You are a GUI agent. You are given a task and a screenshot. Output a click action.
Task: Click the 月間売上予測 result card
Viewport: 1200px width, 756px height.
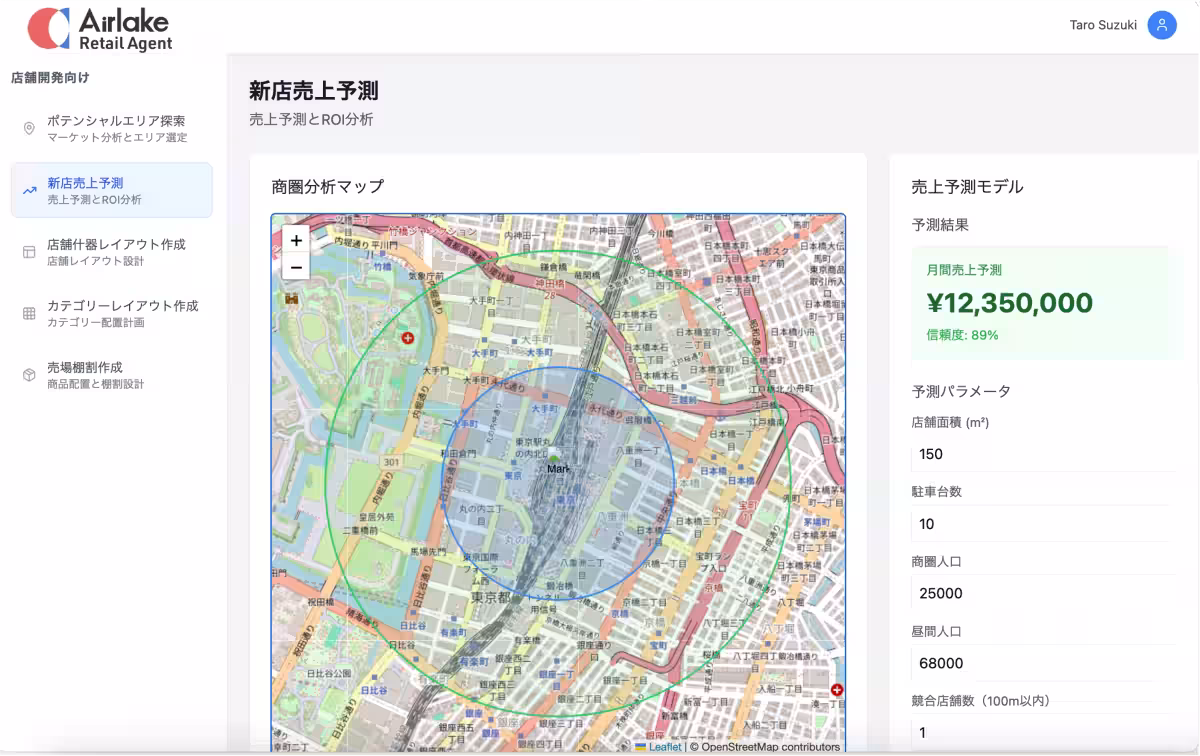pyautogui.click(x=1046, y=302)
